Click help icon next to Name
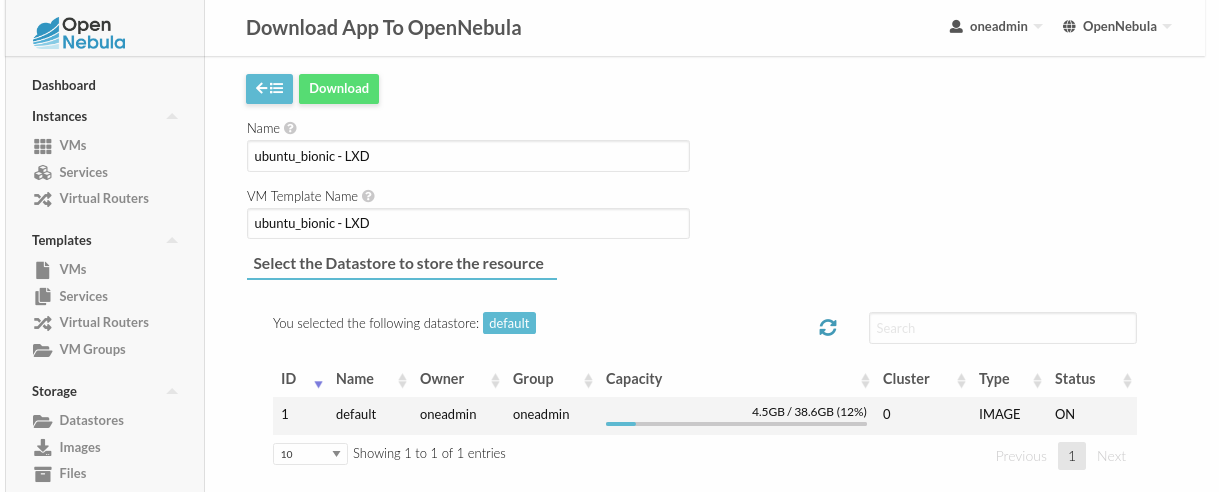The height and width of the screenshot is (492, 1219). tap(290, 128)
